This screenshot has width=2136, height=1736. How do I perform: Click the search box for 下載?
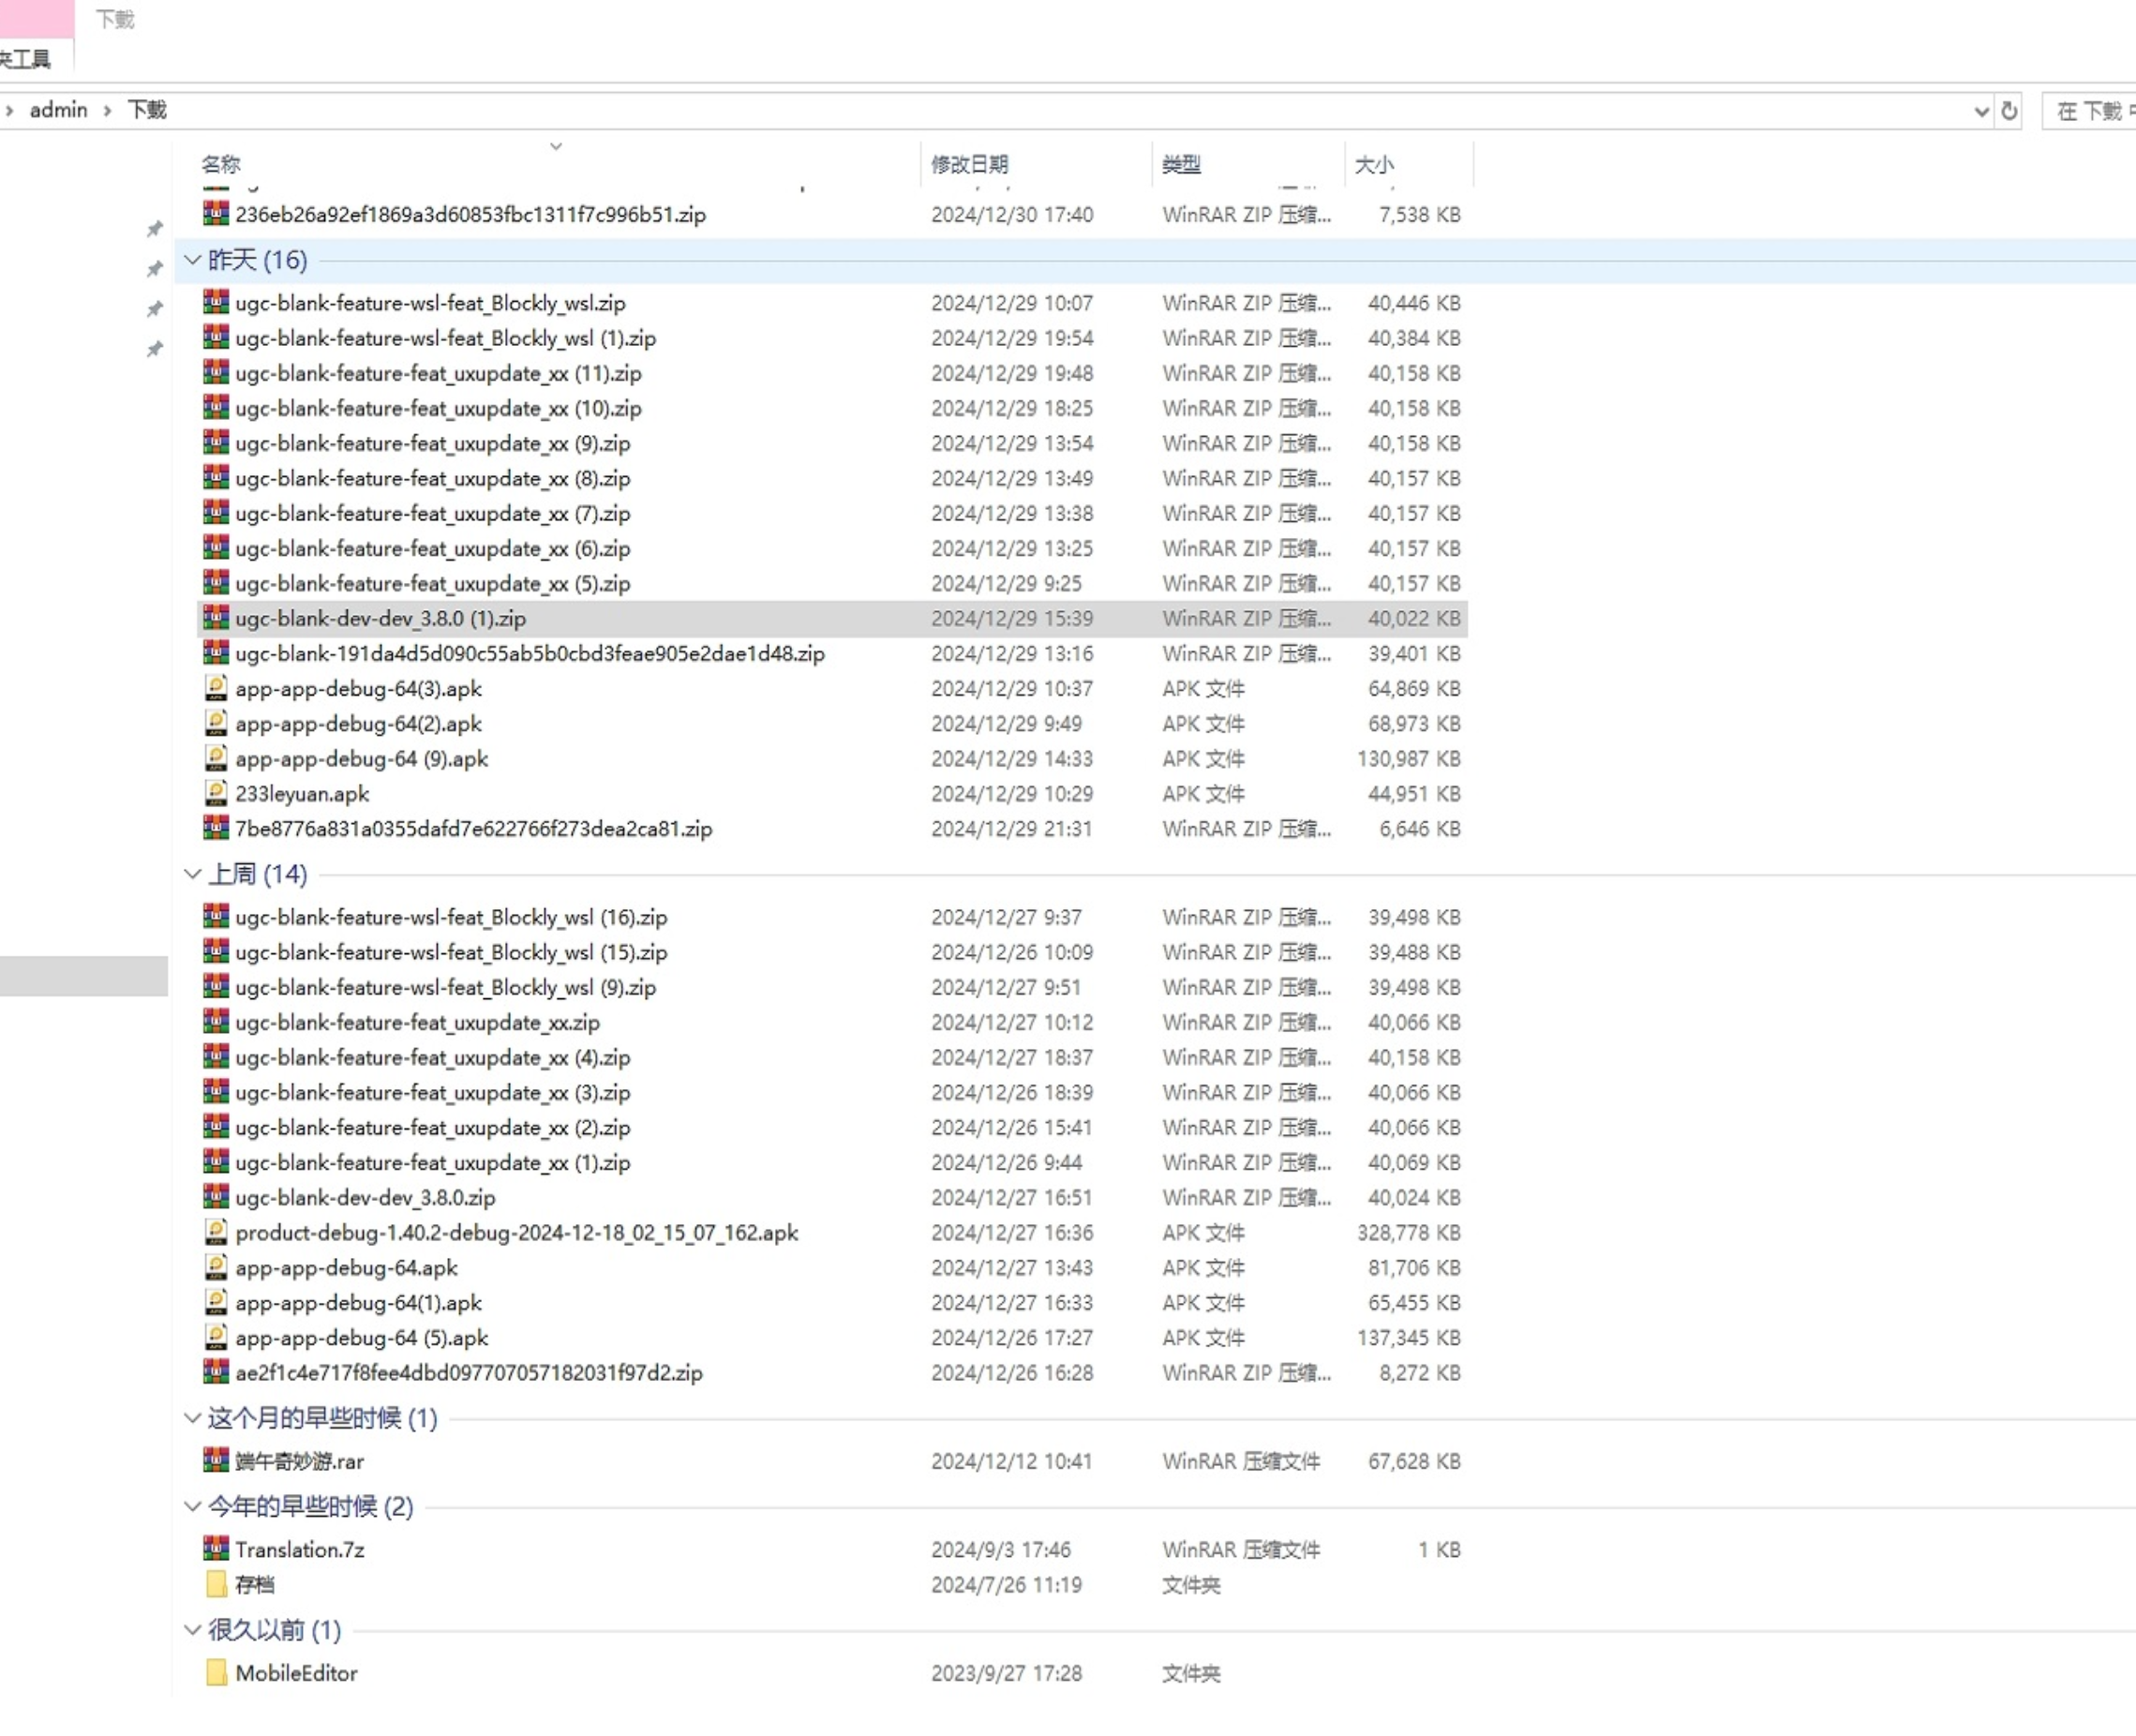click(2092, 111)
